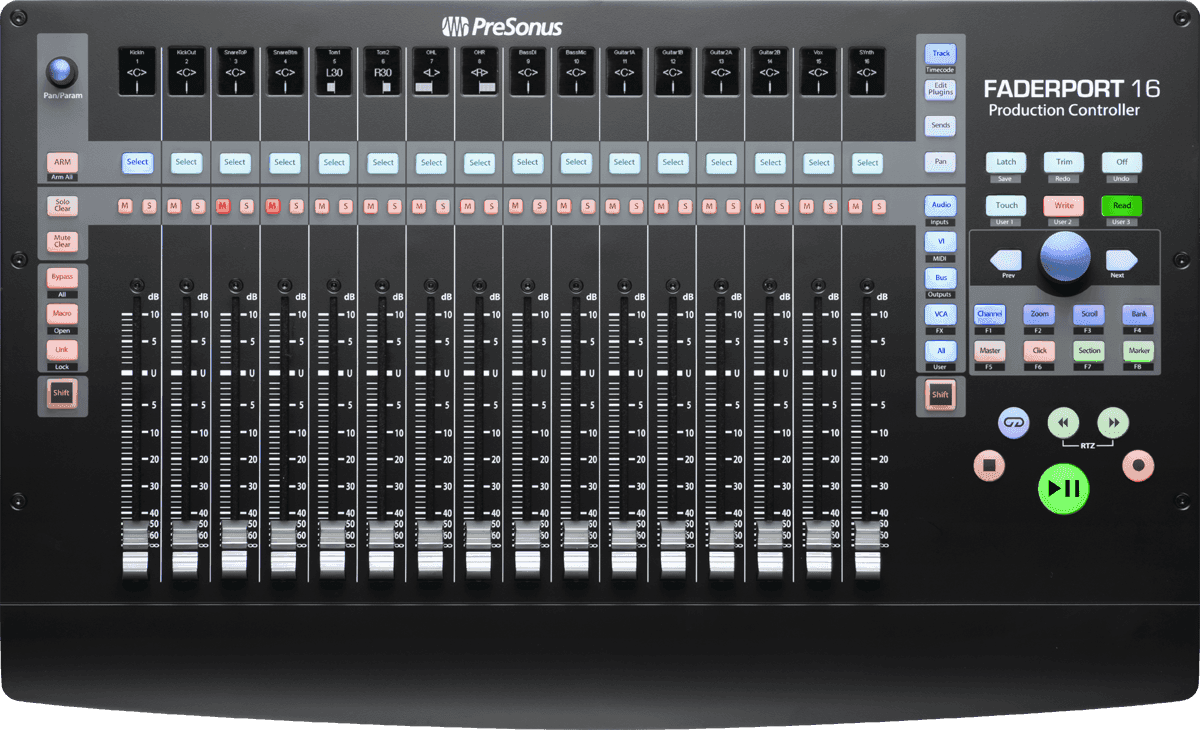The image size is (1200, 730).
Task: Click the Bypass button
Action: point(62,277)
